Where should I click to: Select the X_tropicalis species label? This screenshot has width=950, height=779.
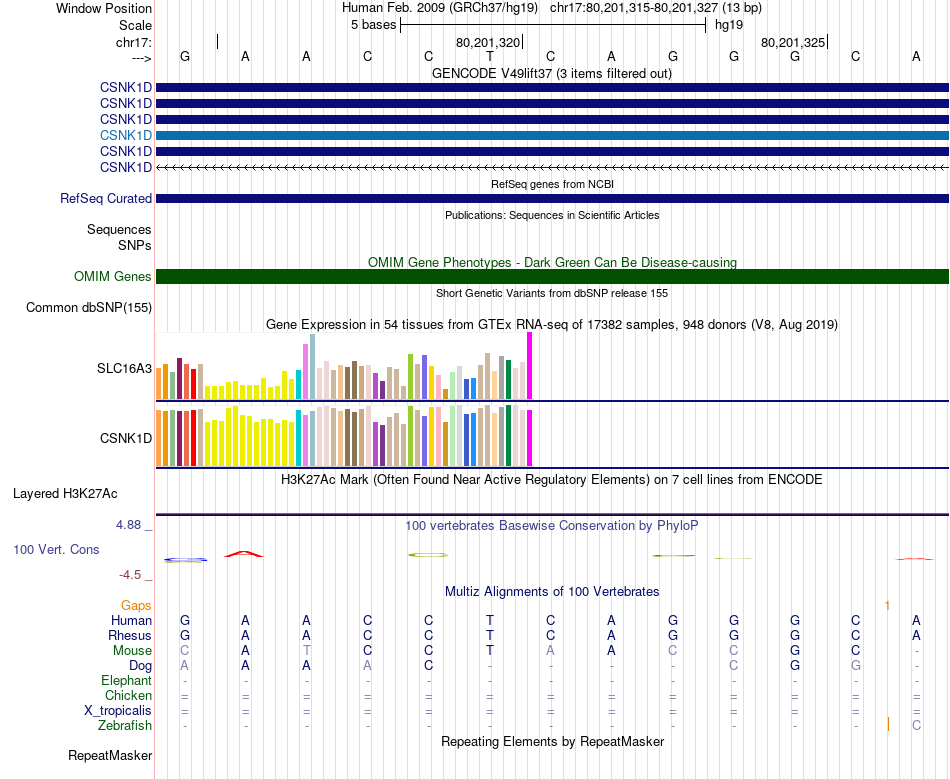tap(118, 711)
